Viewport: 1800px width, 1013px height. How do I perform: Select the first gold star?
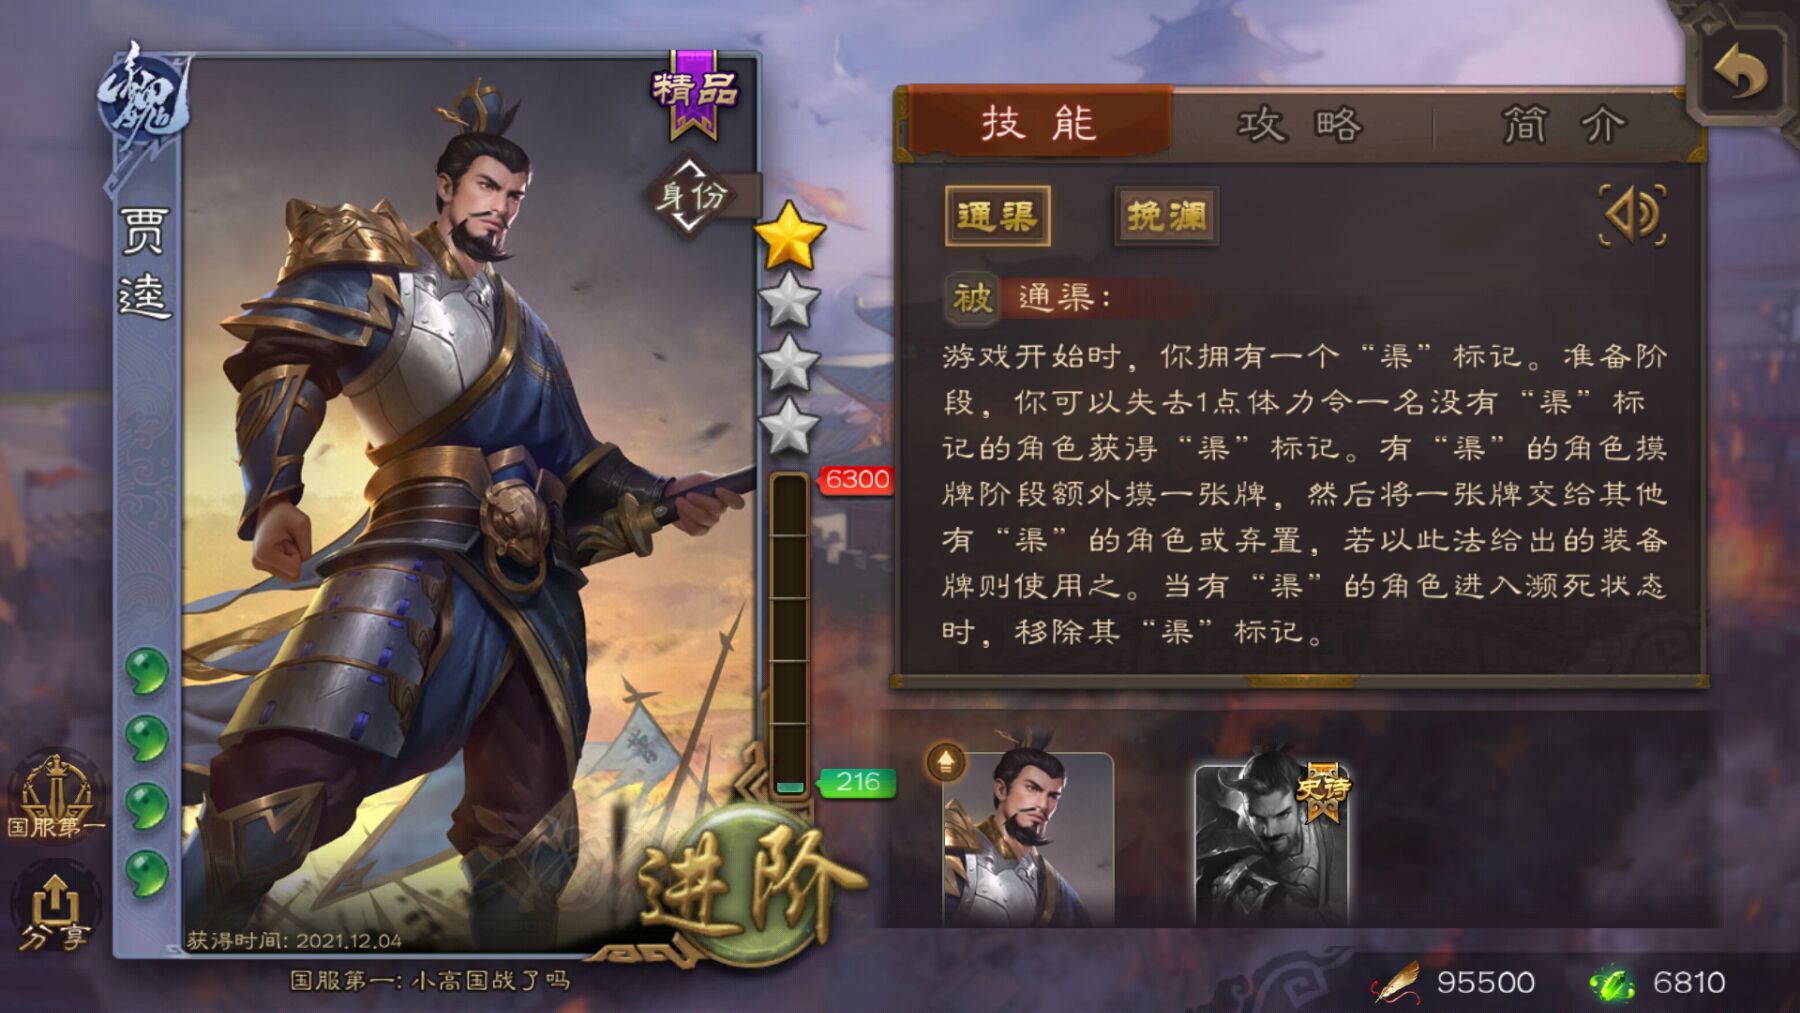[789, 236]
